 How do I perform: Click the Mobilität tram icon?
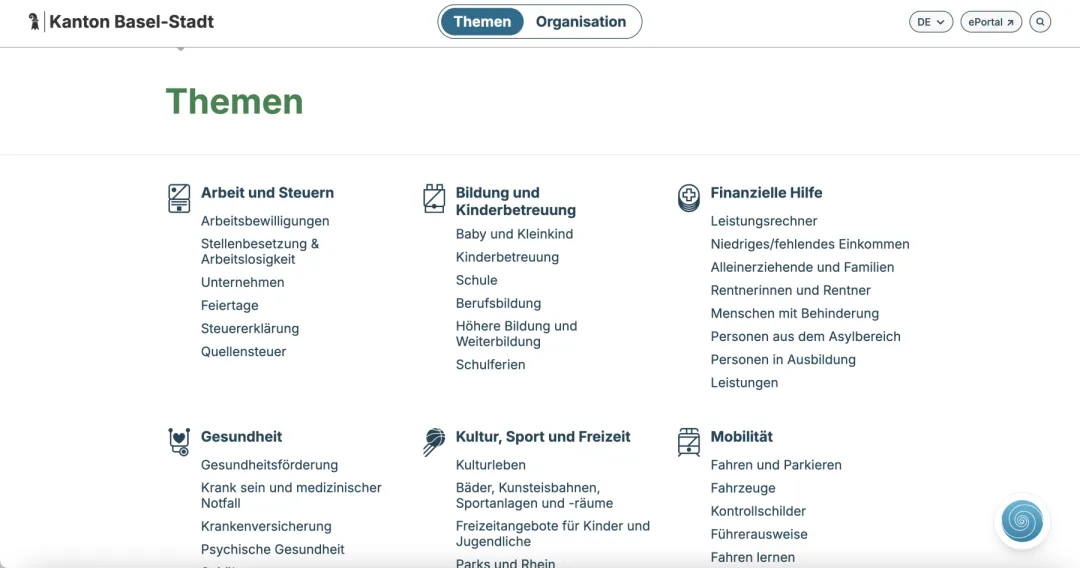[x=689, y=441]
